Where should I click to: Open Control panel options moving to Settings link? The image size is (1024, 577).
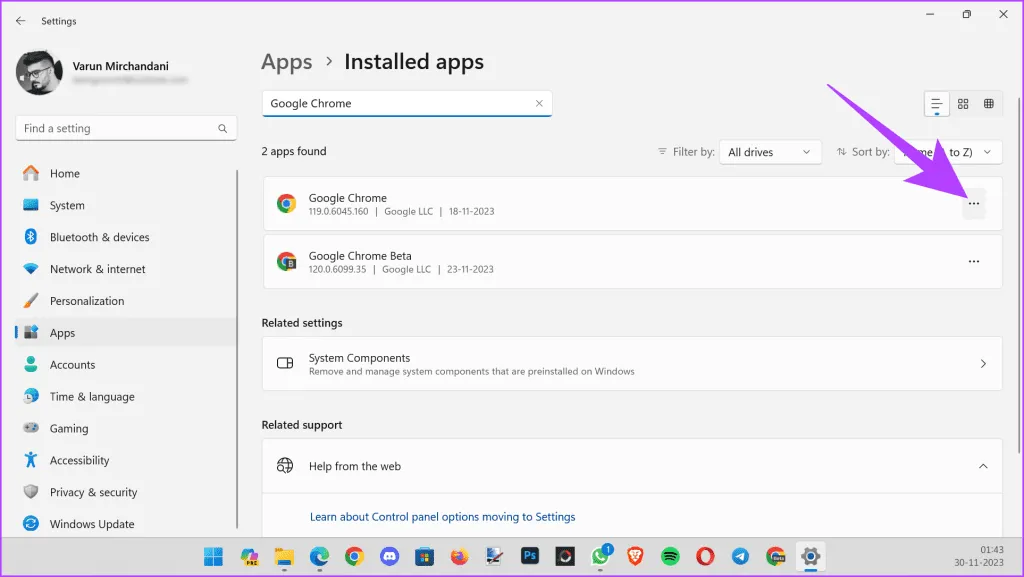pyautogui.click(x=442, y=517)
